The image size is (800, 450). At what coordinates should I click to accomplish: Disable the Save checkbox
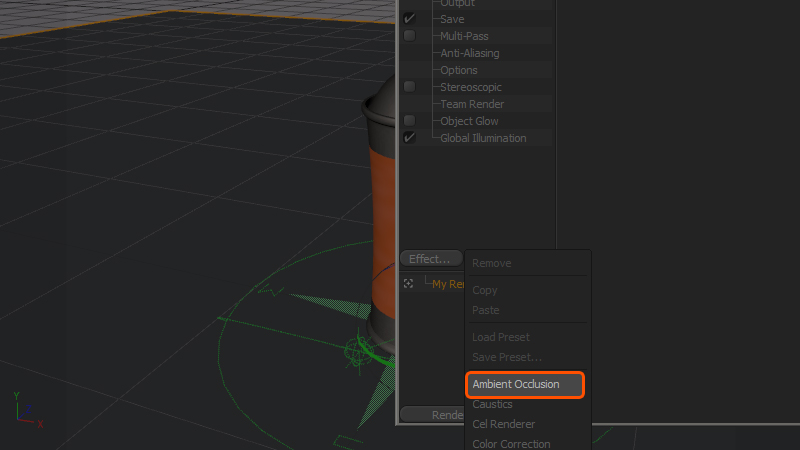tap(409, 19)
